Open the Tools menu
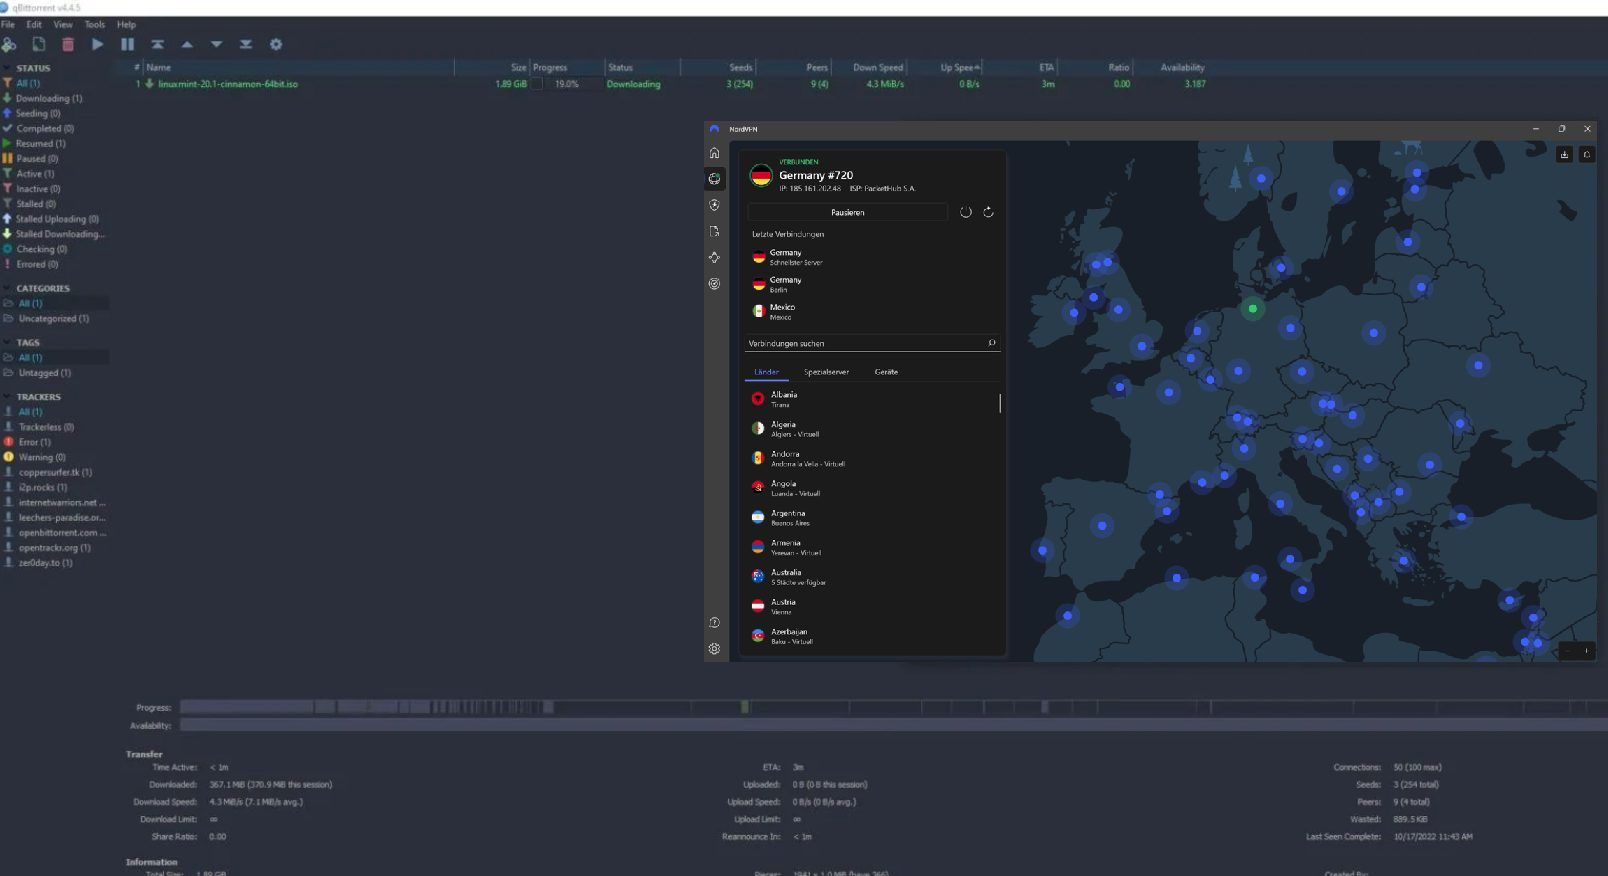The image size is (1608, 876). (x=95, y=24)
